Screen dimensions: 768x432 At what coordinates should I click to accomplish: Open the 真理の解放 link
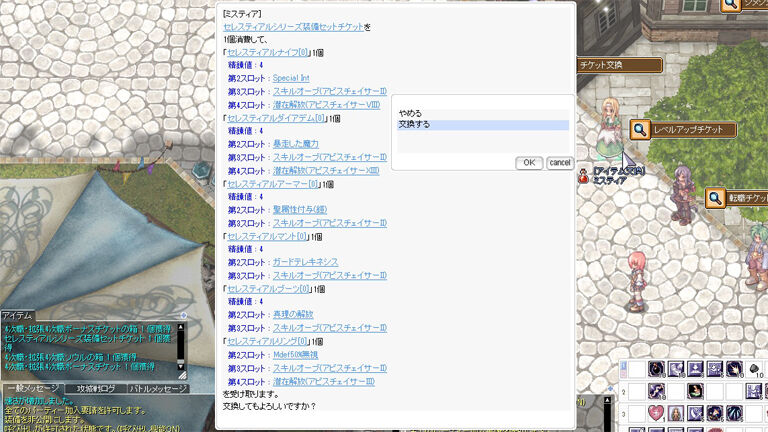(293, 315)
